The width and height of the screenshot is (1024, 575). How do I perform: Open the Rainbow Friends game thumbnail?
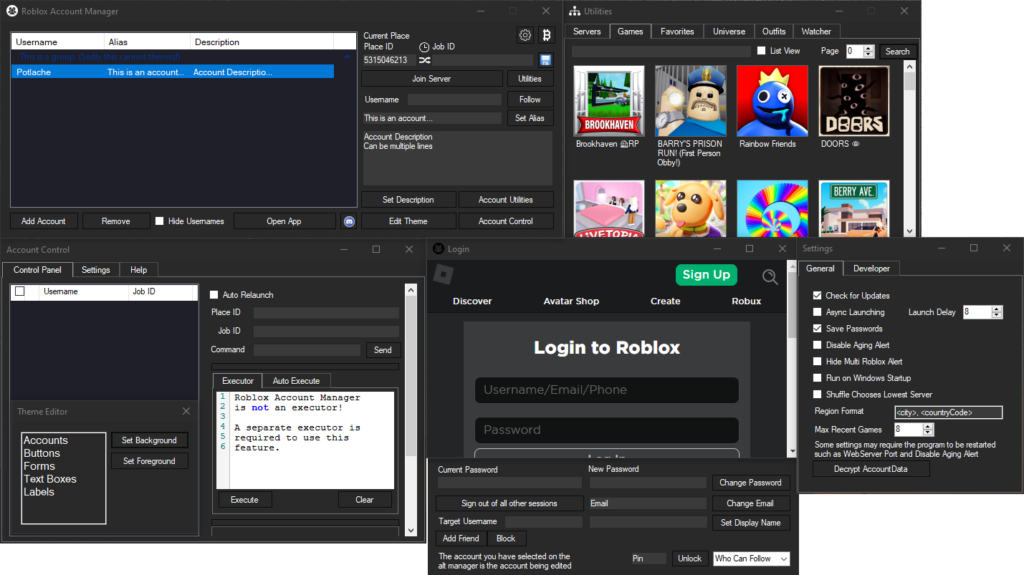pos(772,101)
